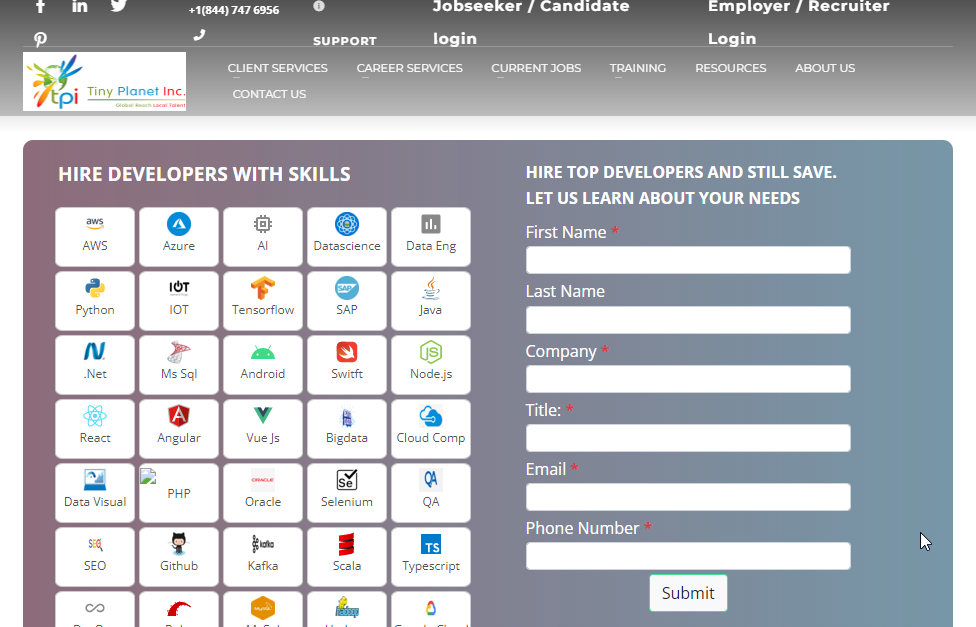Focus the Phone Number input field
Viewport: 976px width, 627px height.
(x=688, y=556)
